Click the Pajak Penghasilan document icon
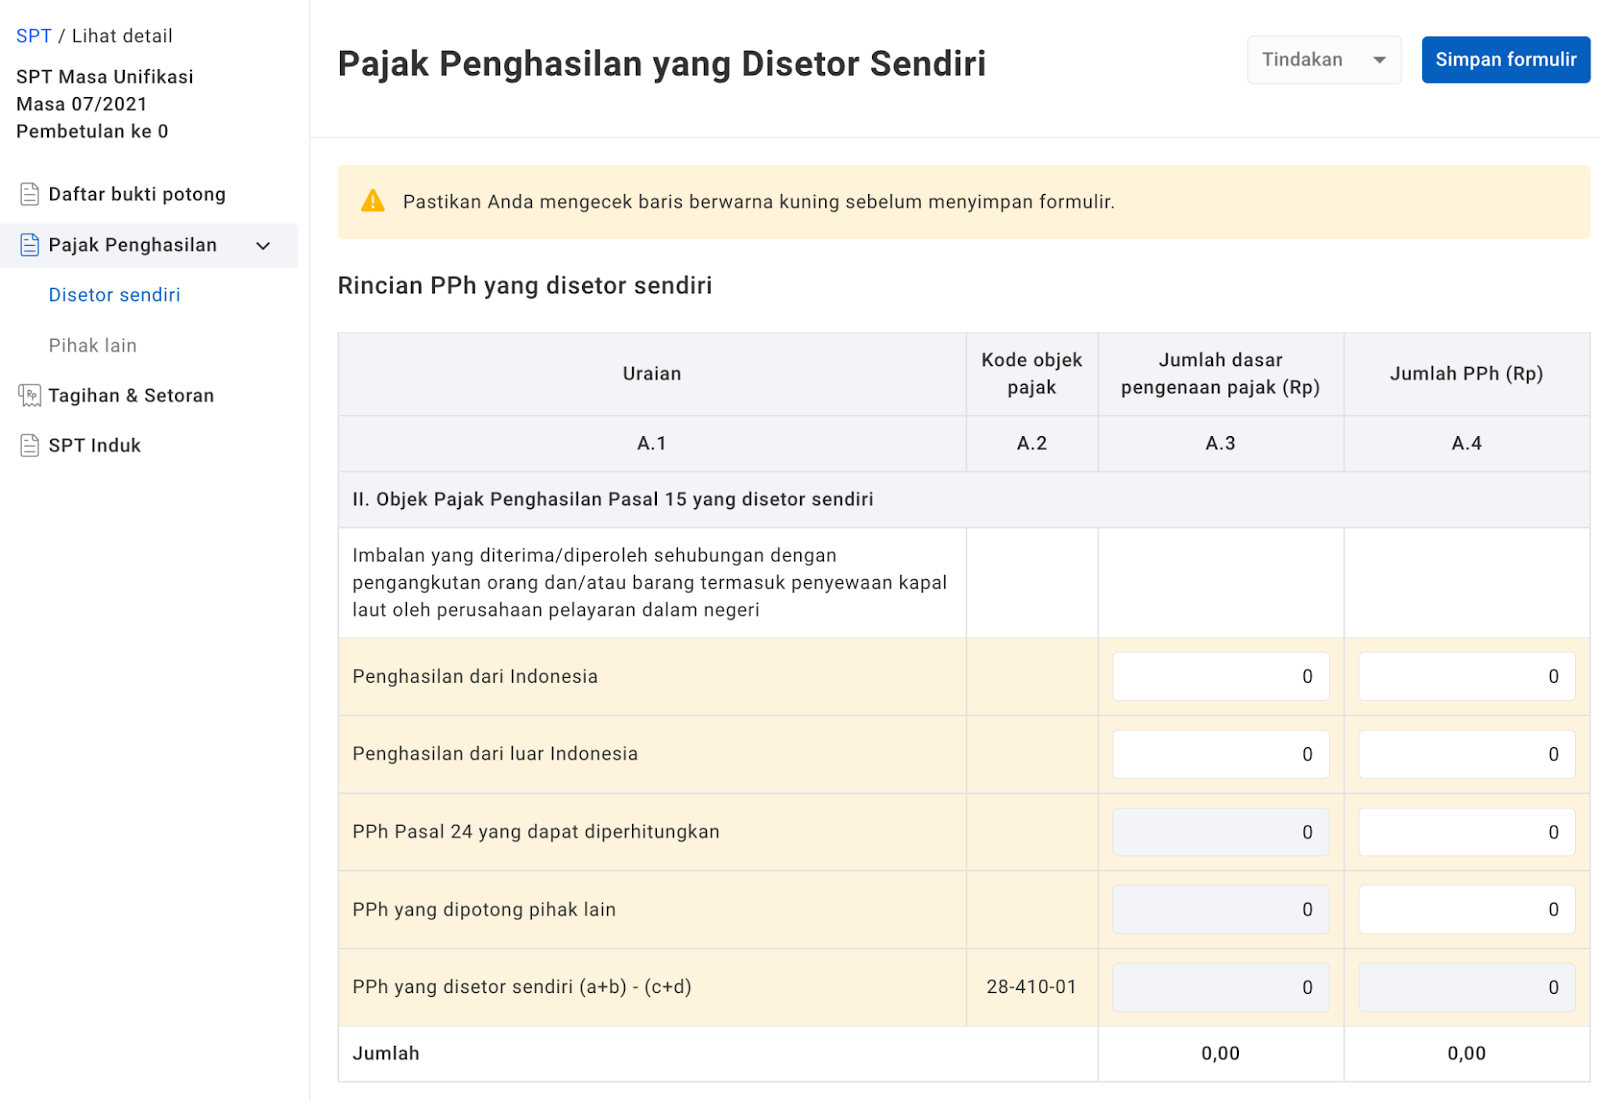Screen dimensions: 1600x1101 [x=30, y=245]
